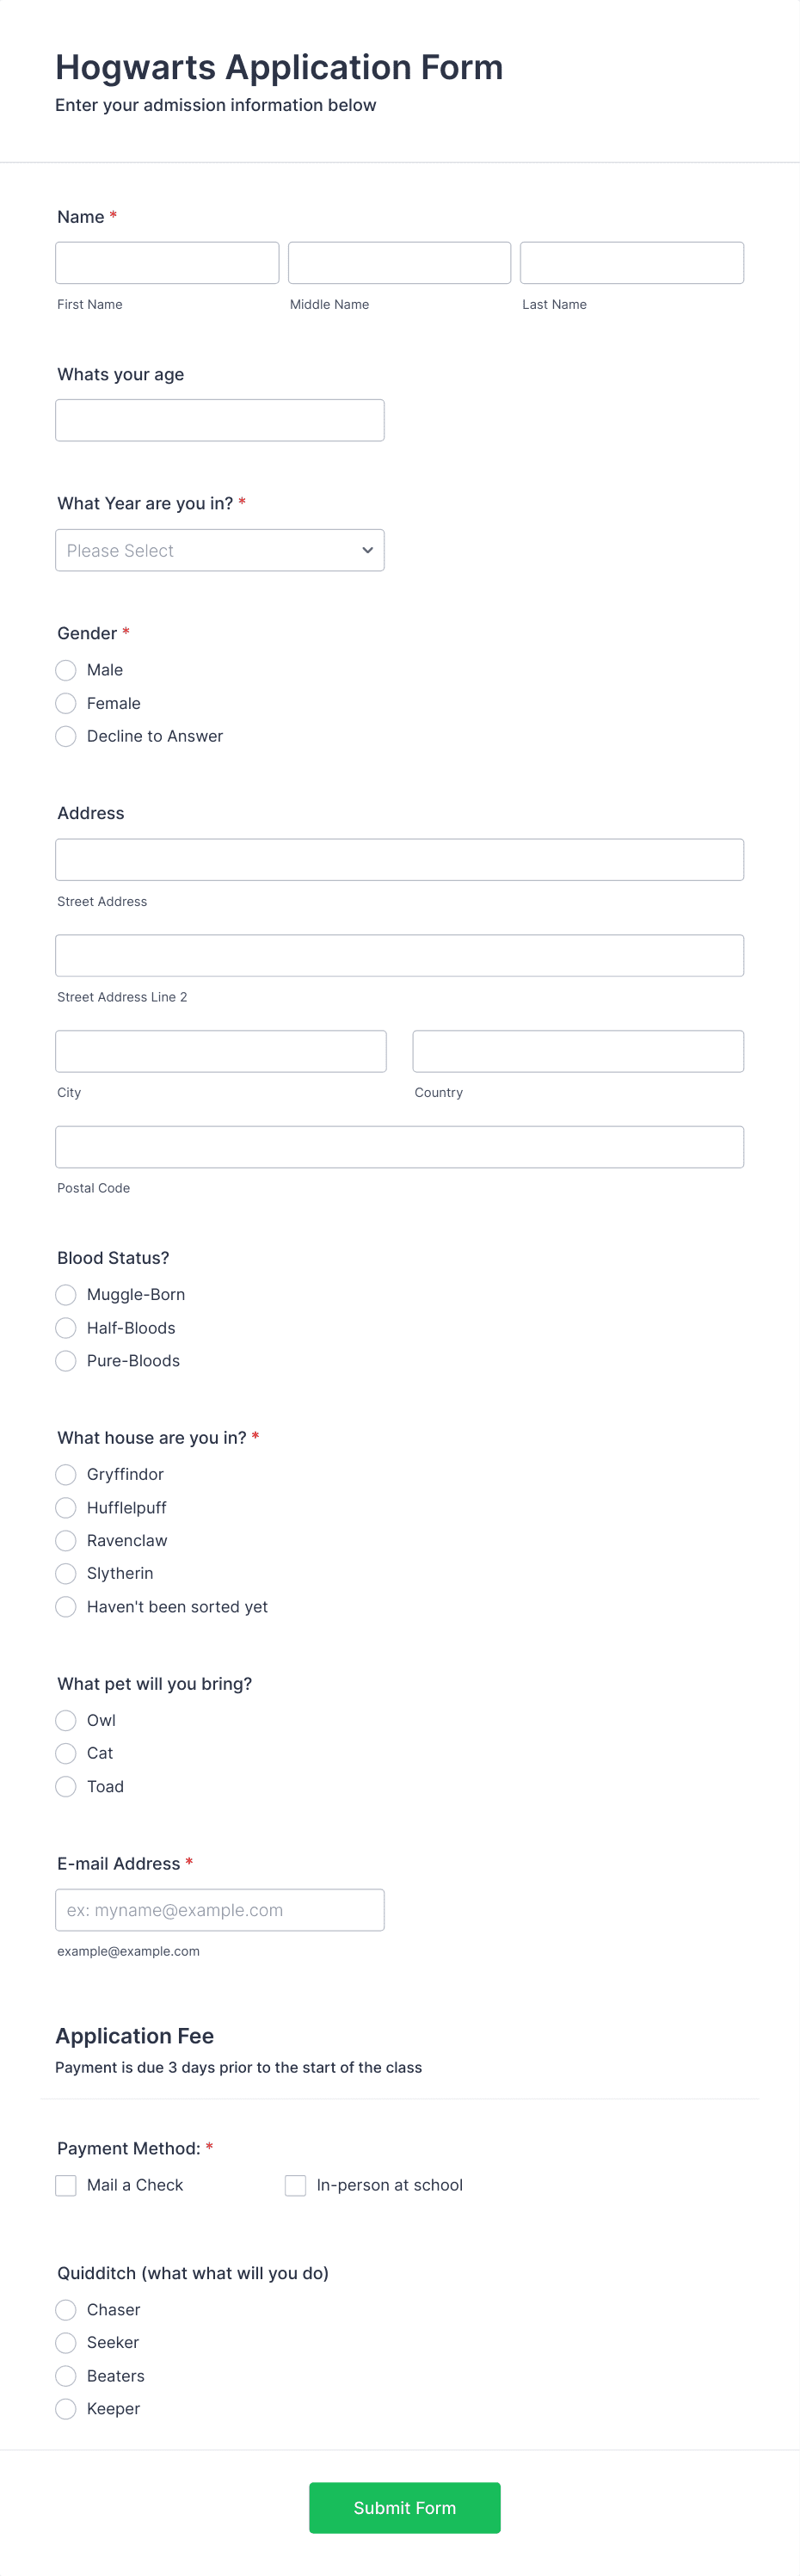This screenshot has height=2576, width=800.
Task: Open the What Year are you in dropdown
Action: point(220,550)
